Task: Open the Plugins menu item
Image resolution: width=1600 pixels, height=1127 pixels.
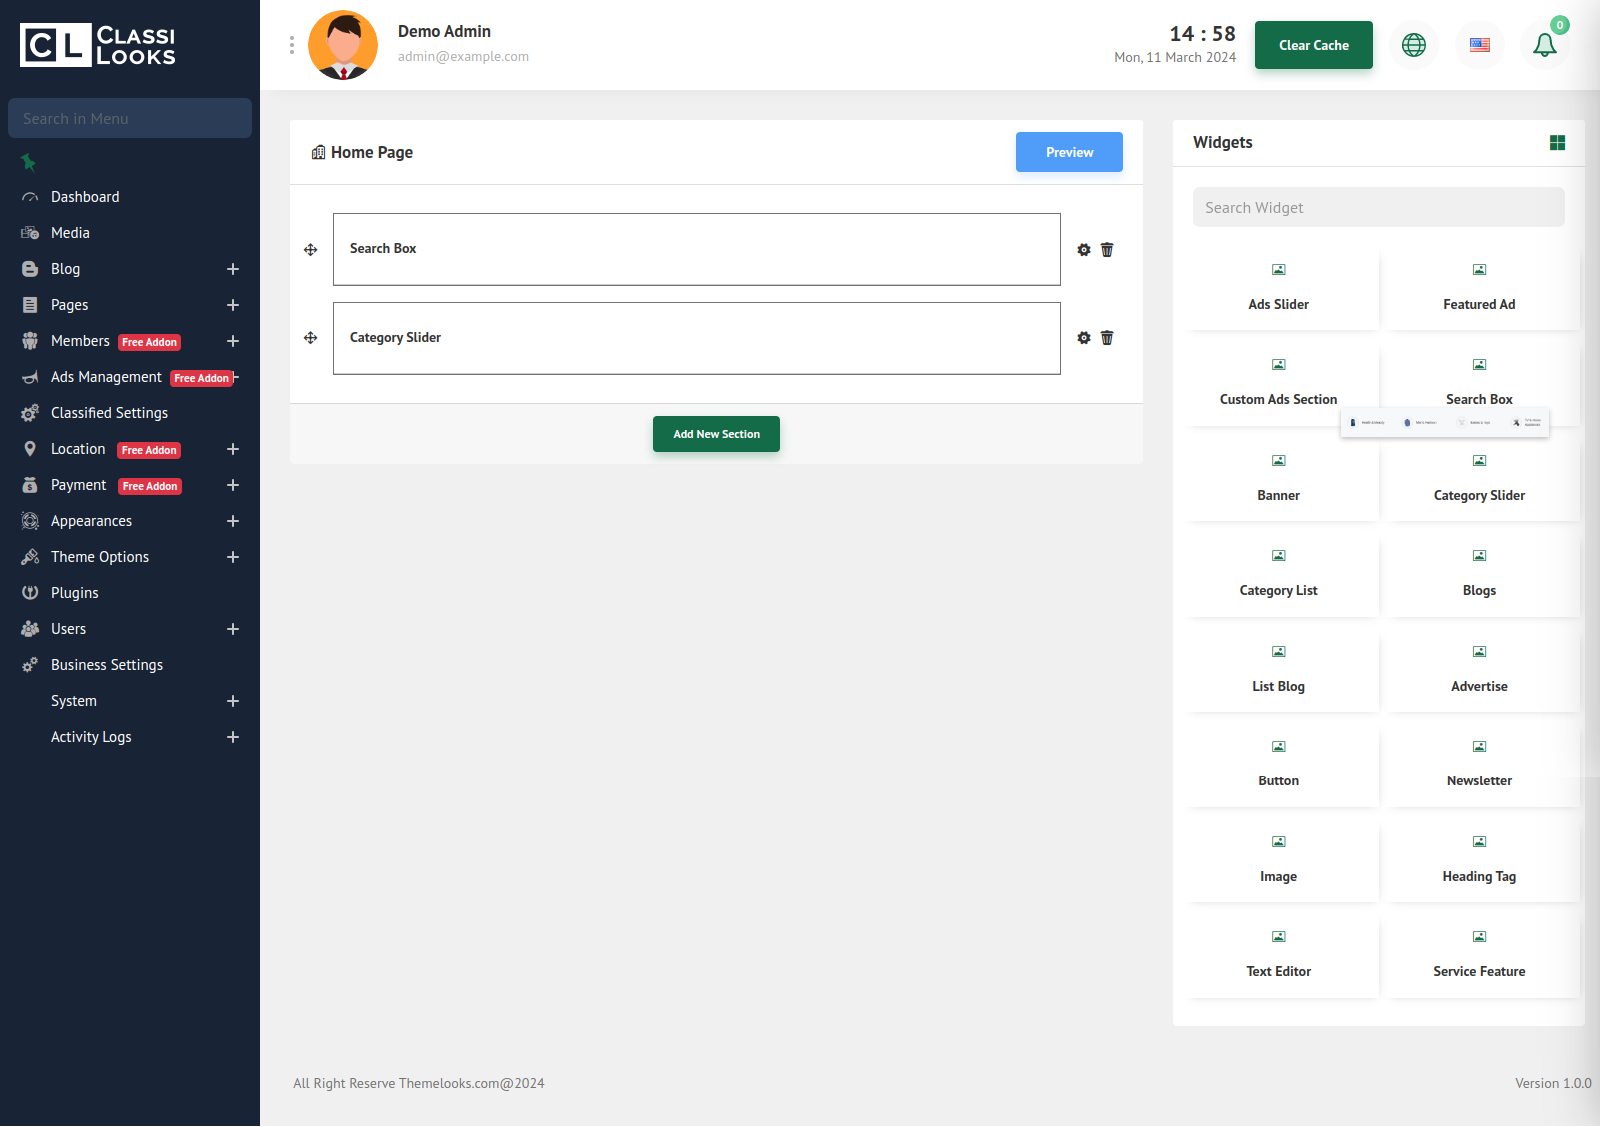Action: click(x=75, y=593)
